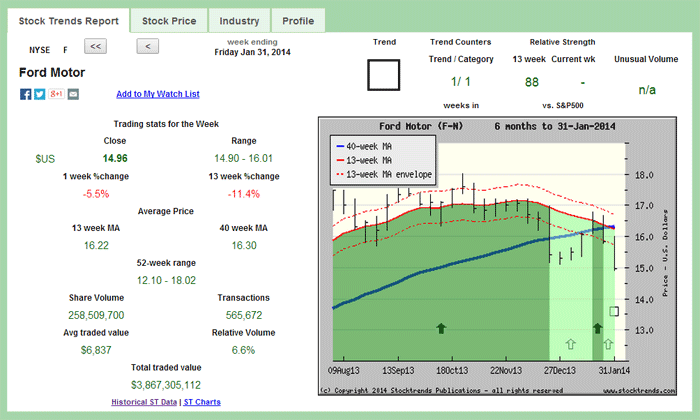Viewport: 700px width, 420px height.
Task: Click the weekly range 14.90 - 16.01
Action: [x=243, y=158]
